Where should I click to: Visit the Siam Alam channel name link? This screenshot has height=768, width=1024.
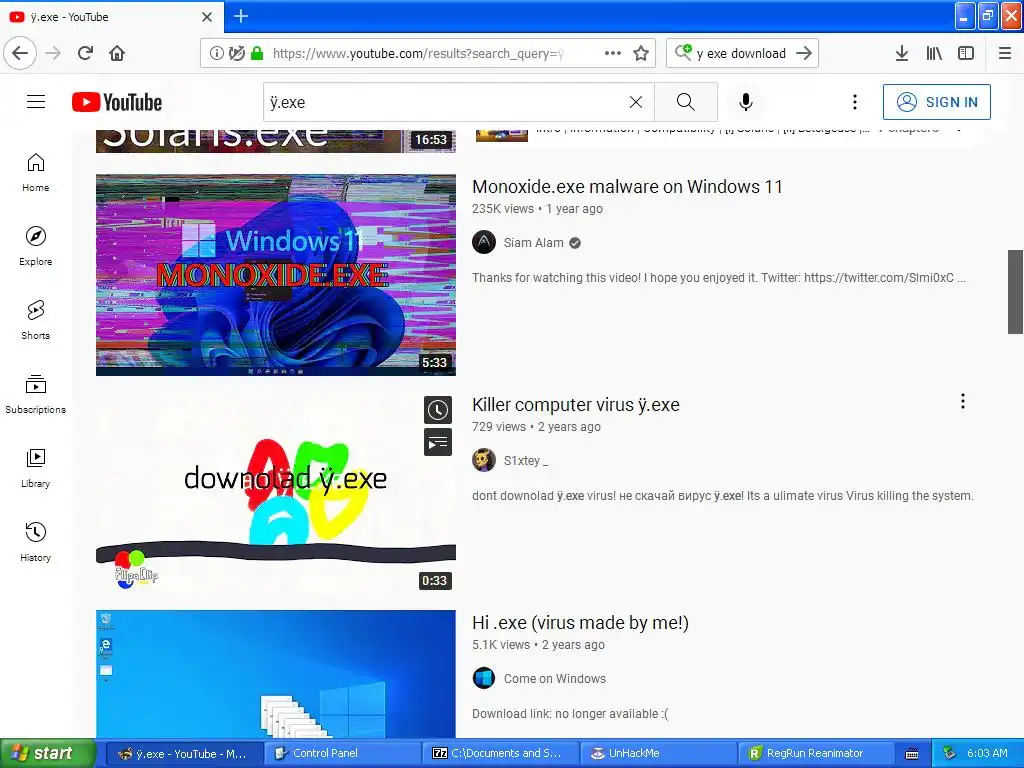(x=534, y=243)
